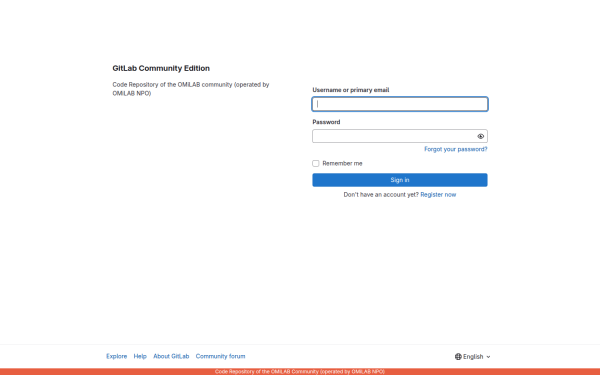Open the English language dropdown
Image resolution: width=600 pixels, height=375 pixels.
pos(473,357)
